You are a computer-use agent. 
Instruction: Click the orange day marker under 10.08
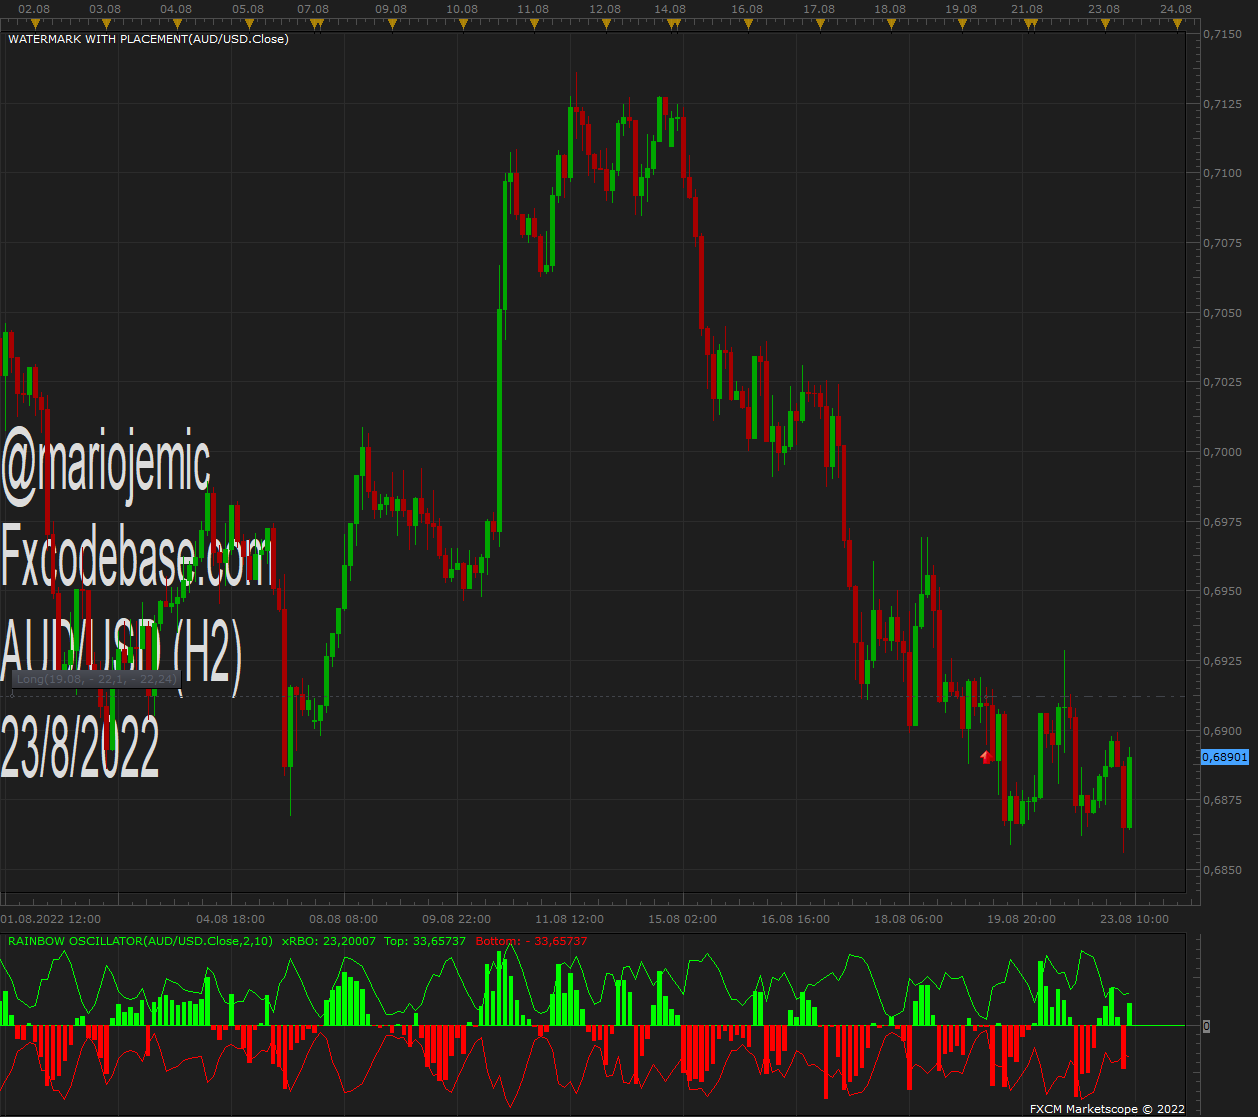[462, 23]
